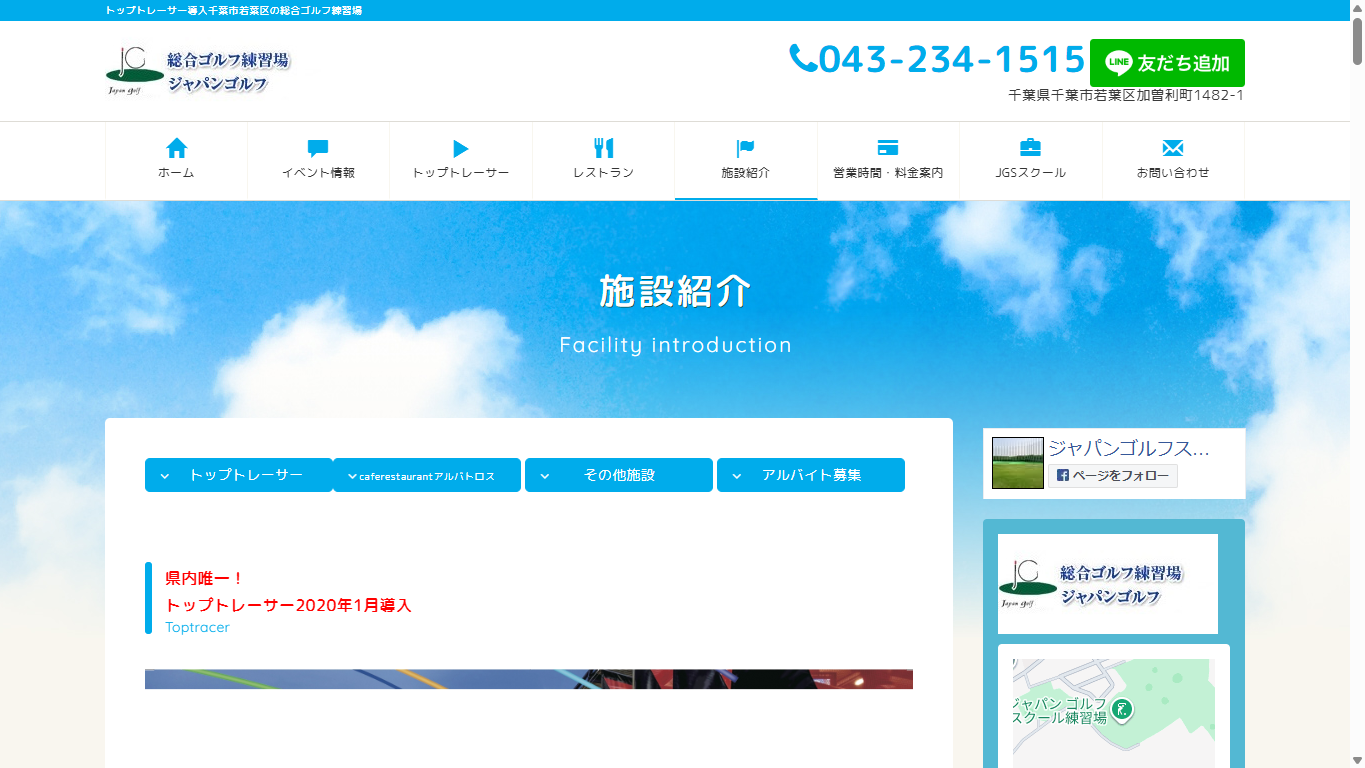Screen dimensions: 1365x768
Task: Click the Google map preview
Action: pos(1114,713)
